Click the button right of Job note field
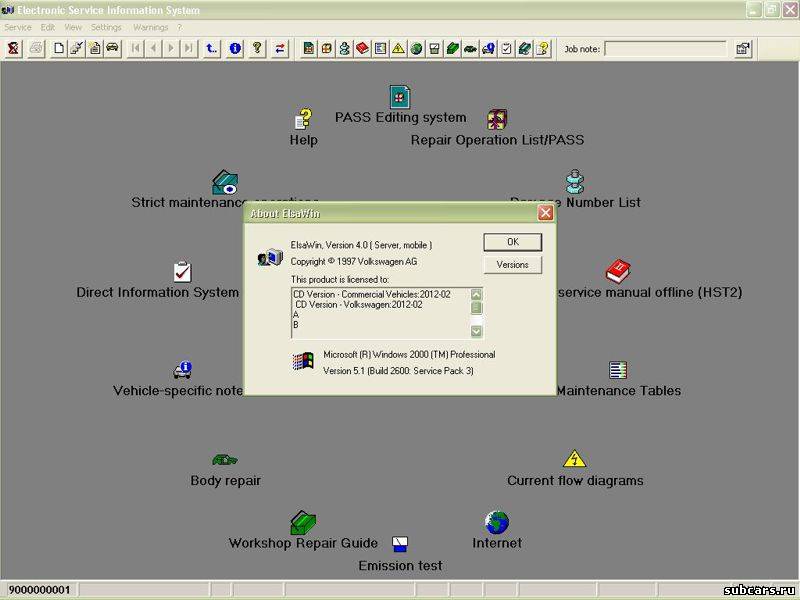 [x=743, y=48]
